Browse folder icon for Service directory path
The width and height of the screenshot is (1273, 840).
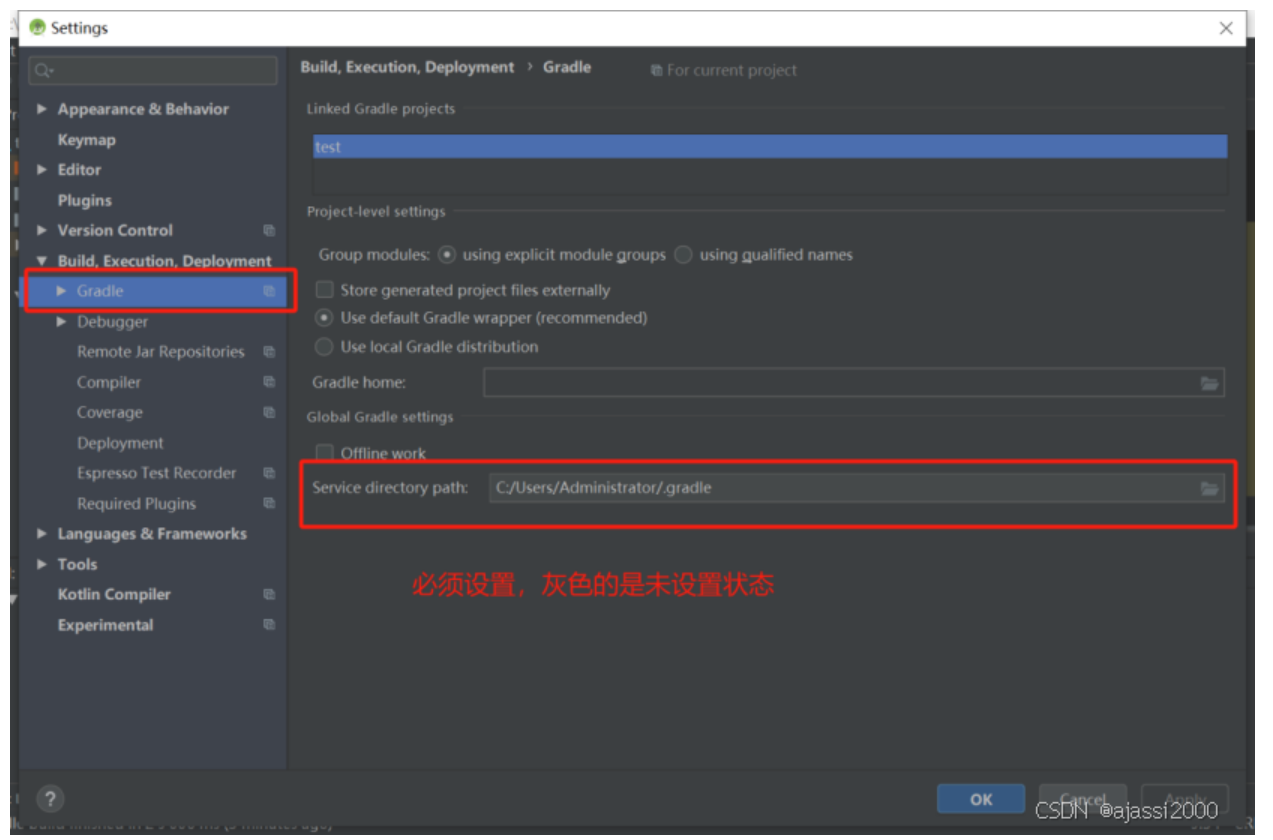[x=1209, y=488]
